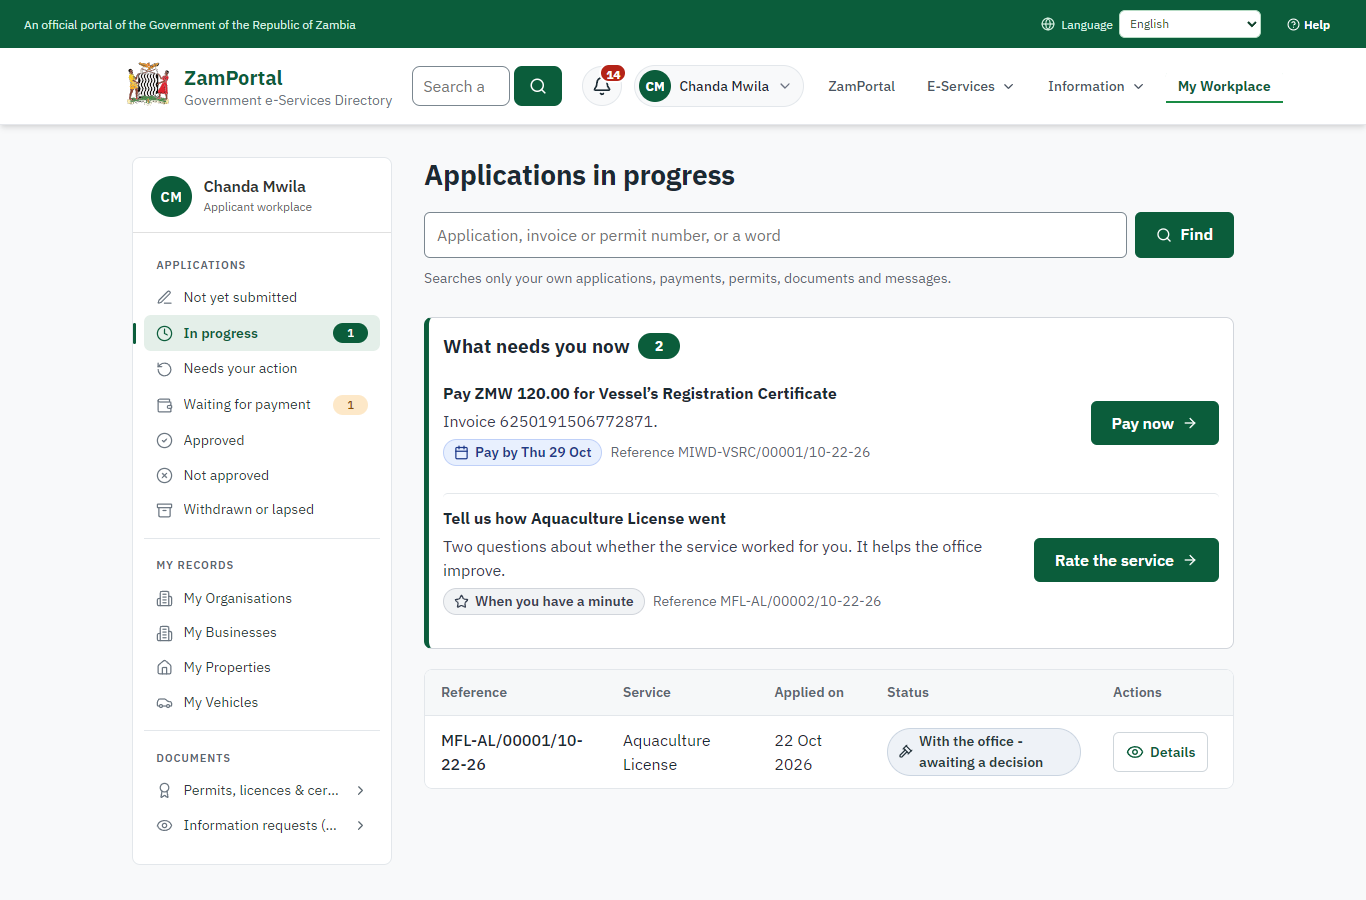Open Waiting for payment list
This screenshot has height=900, width=1366.
262,404
